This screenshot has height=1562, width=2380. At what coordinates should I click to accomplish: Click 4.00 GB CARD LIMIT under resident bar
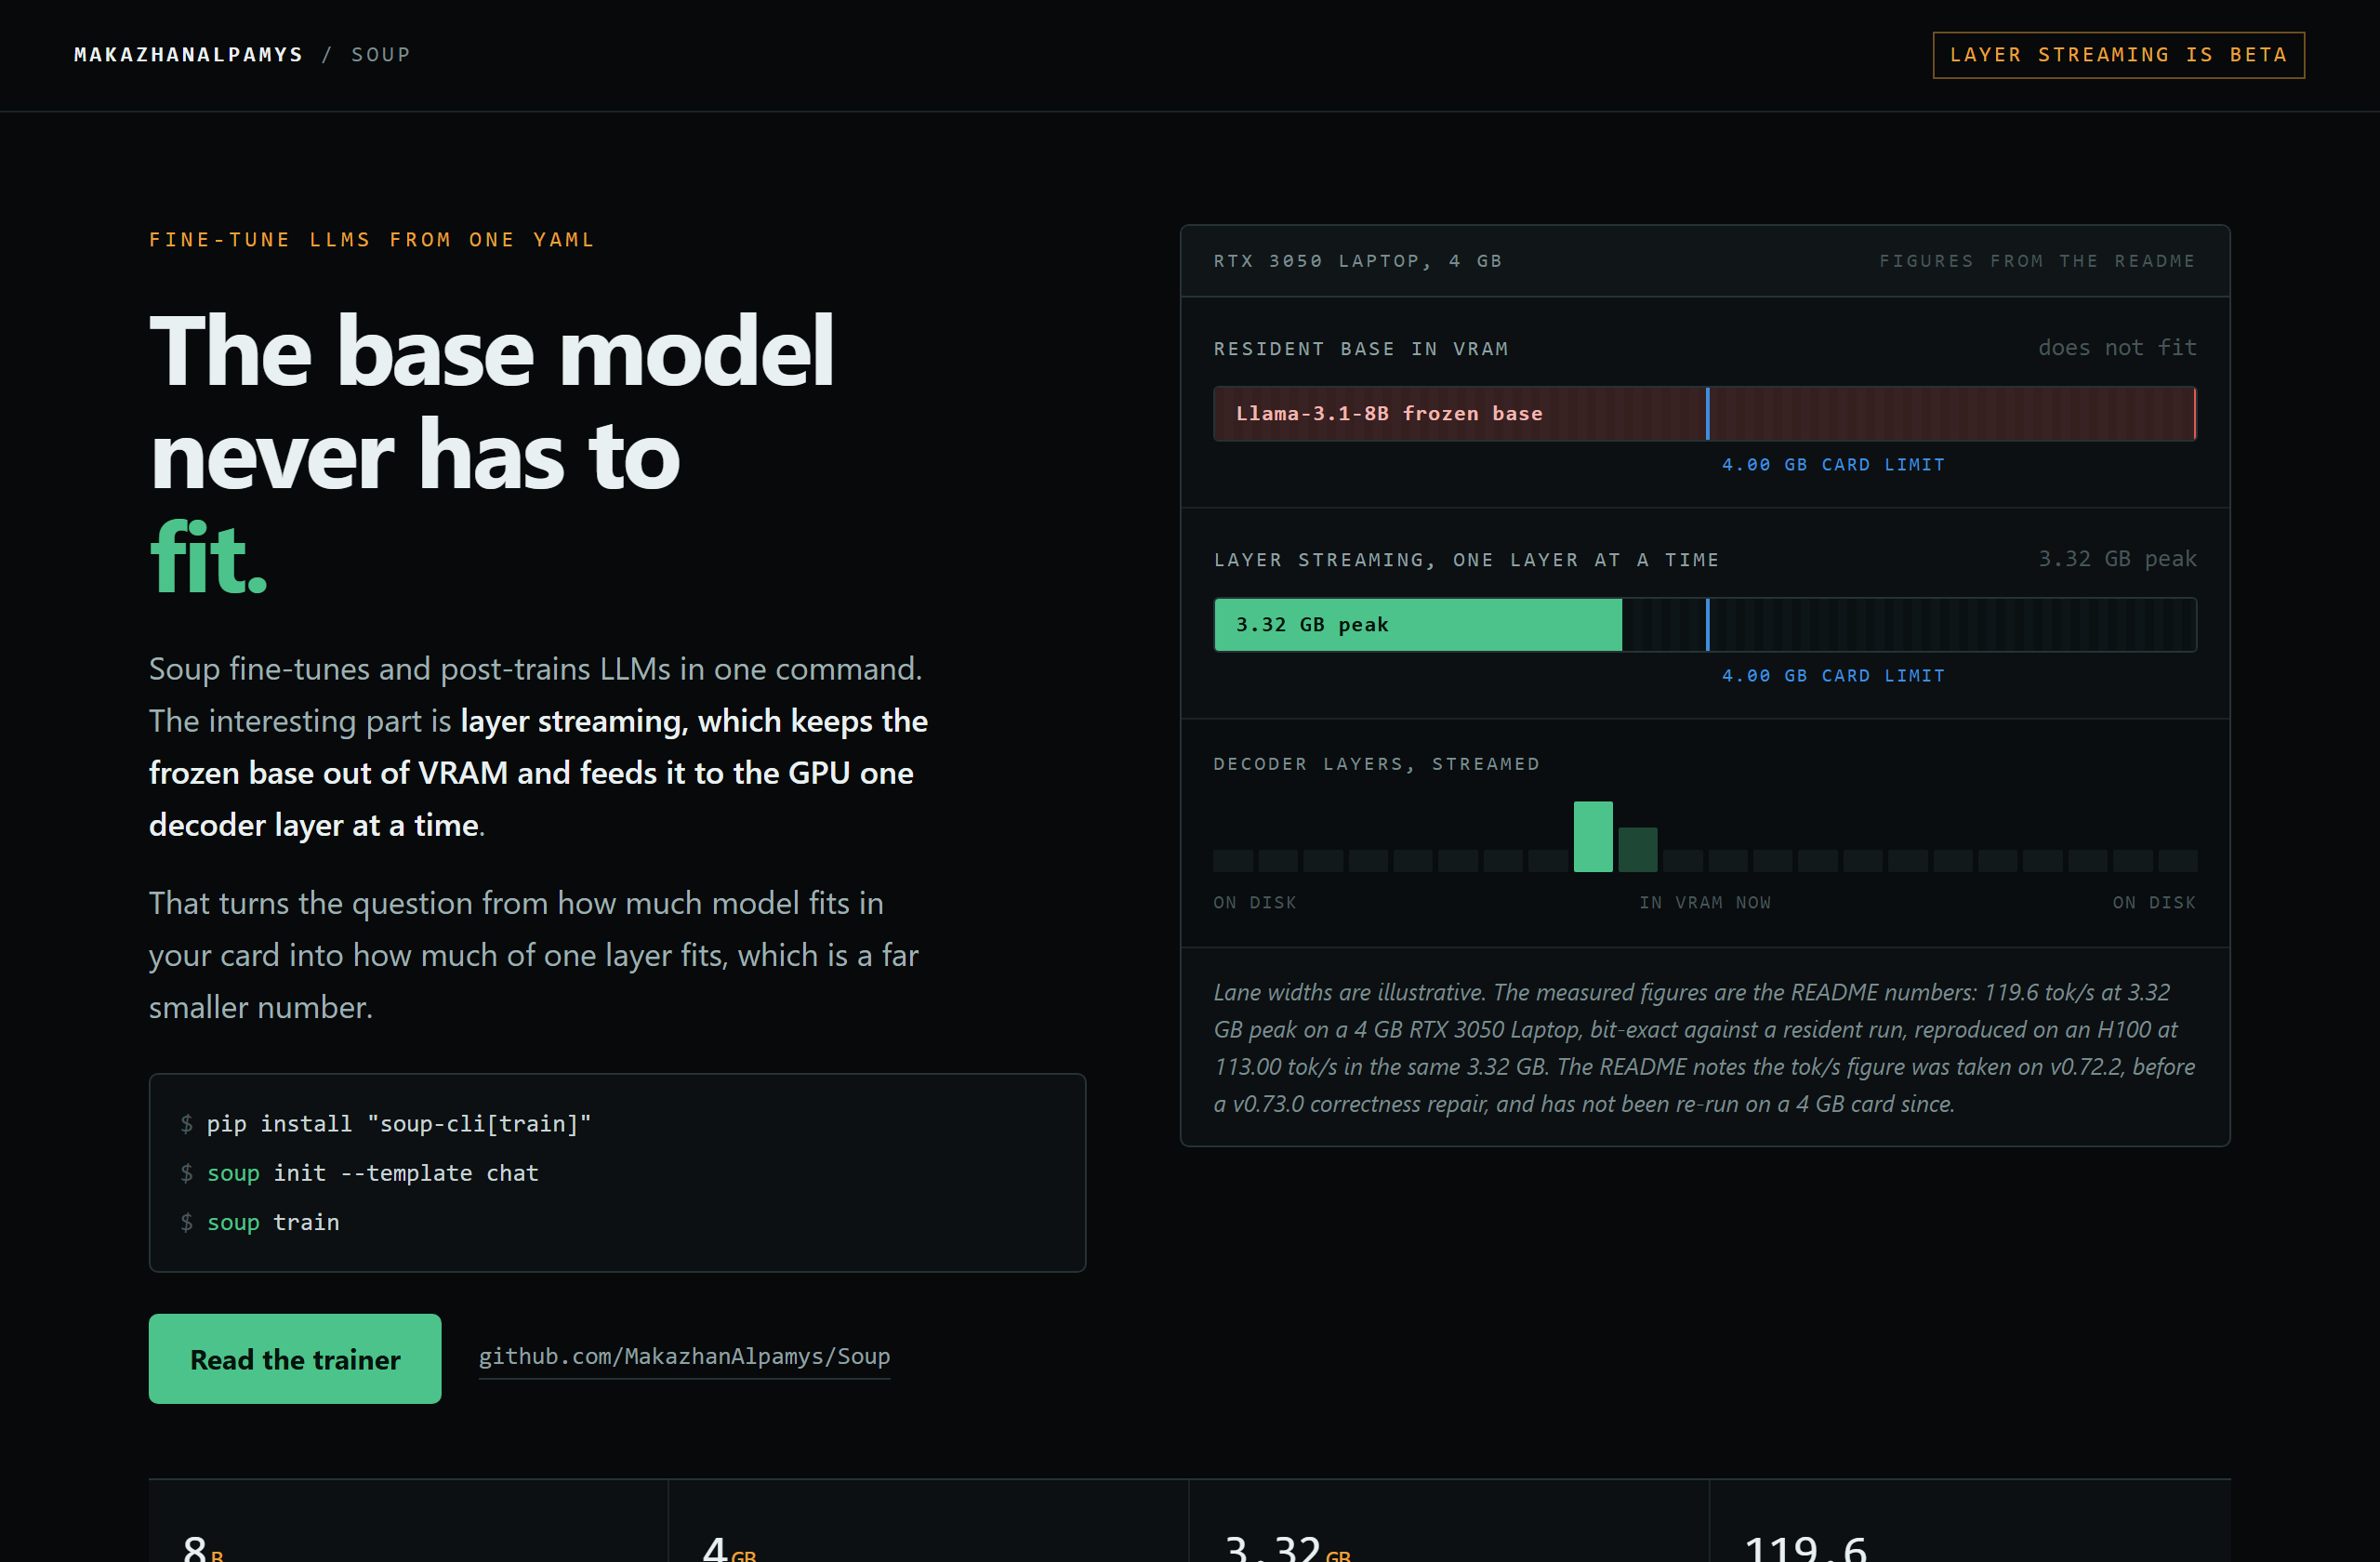1833,464
